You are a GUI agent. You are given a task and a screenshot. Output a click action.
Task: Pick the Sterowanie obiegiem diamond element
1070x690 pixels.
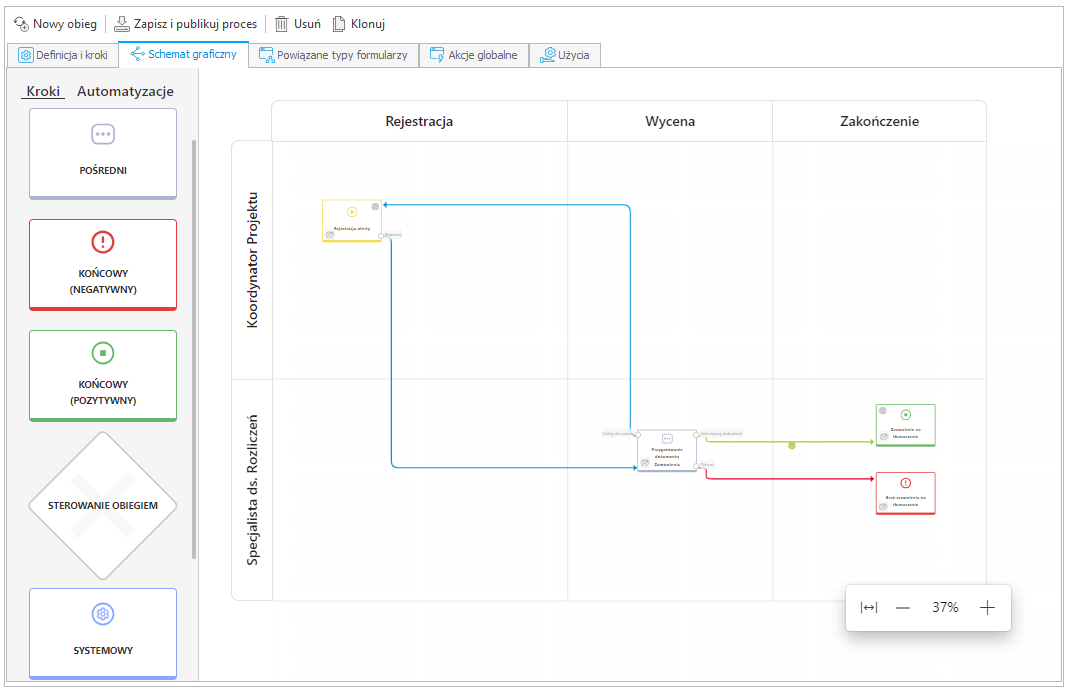(x=103, y=505)
